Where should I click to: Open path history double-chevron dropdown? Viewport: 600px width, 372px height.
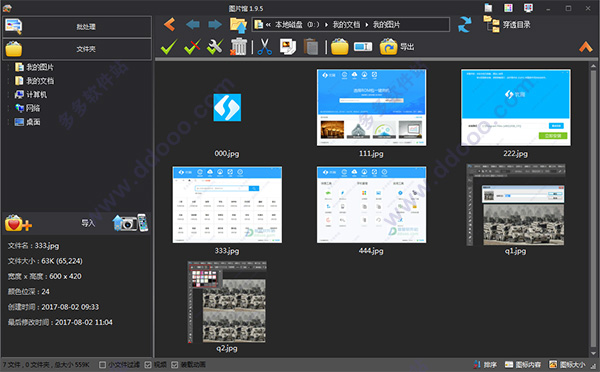click(x=268, y=24)
